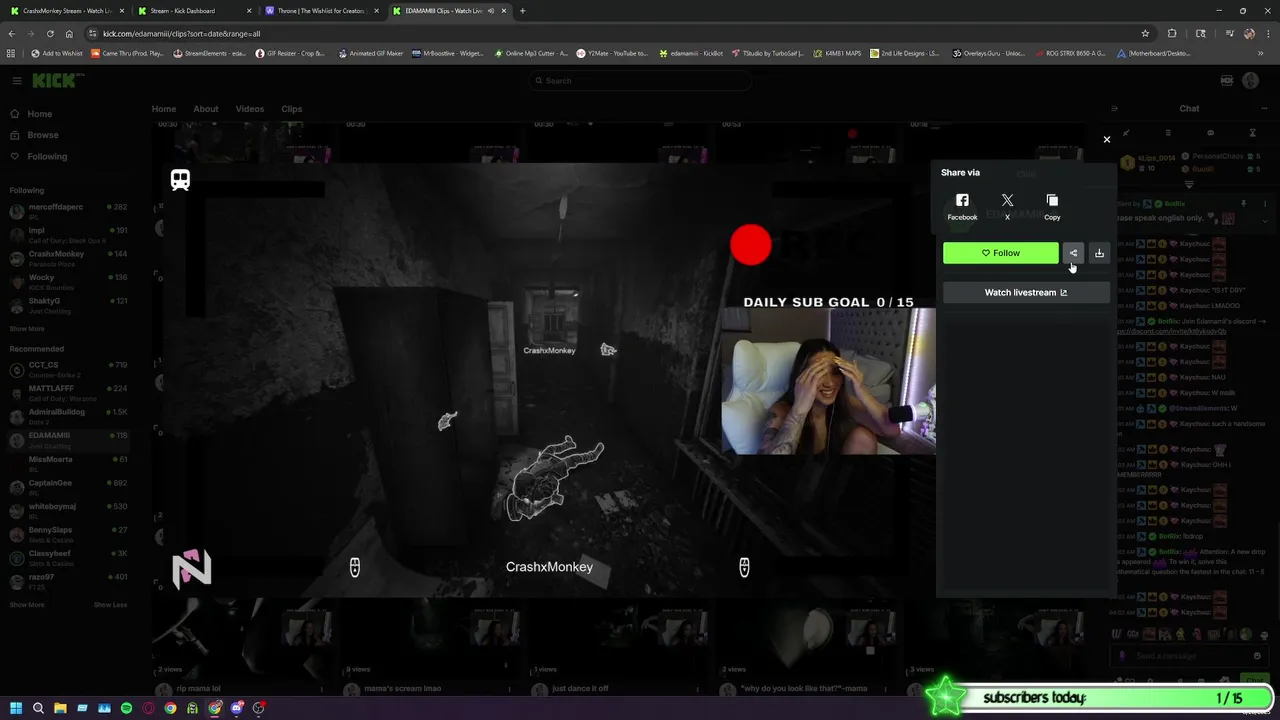
Task: Open Spotify from the taskbar
Action: coord(126,708)
